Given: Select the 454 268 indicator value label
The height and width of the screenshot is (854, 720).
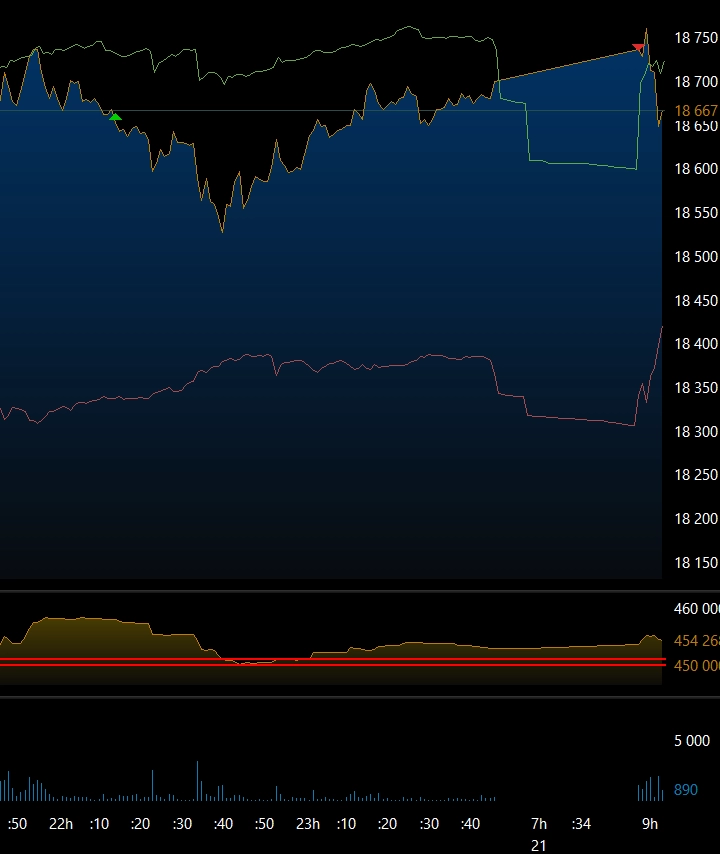Looking at the screenshot, I should [x=696, y=641].
